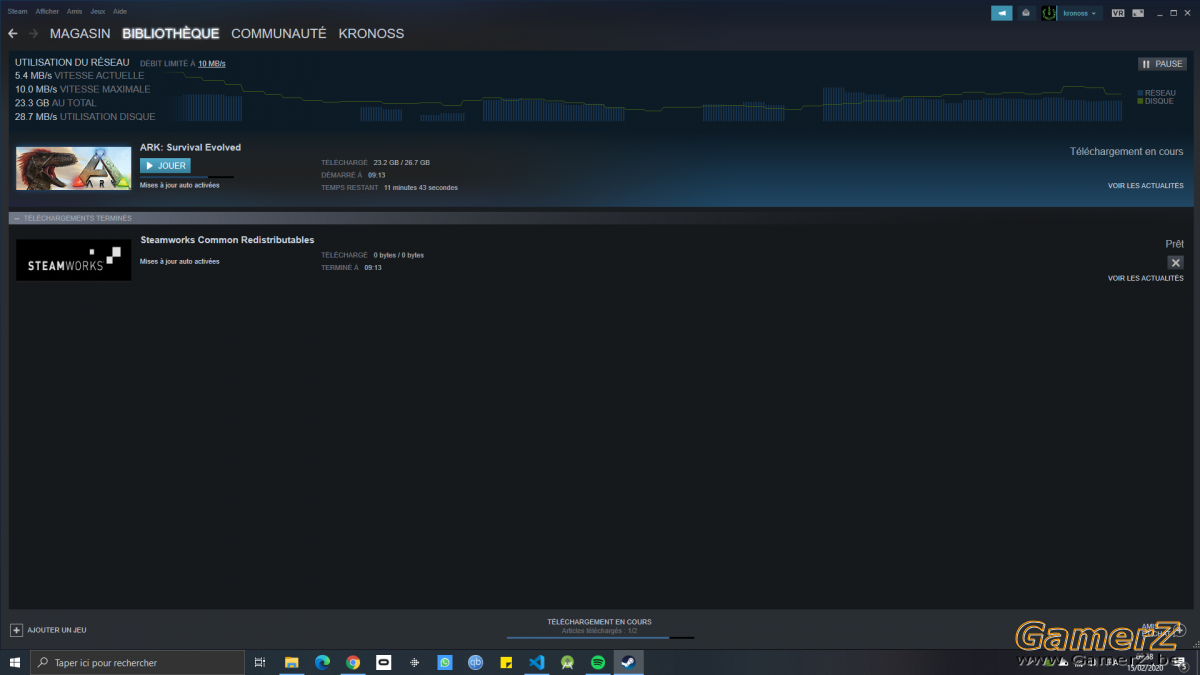
Task: Click the taskbar date 15/02/2020
Action: 1143,668
